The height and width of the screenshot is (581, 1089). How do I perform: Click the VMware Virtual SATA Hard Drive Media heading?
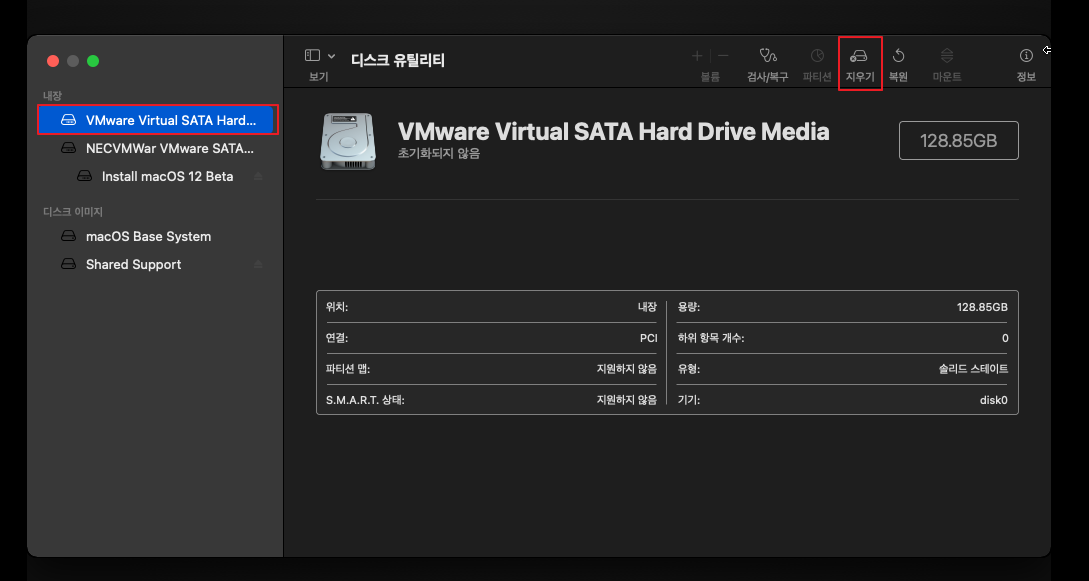click(613, 130)
